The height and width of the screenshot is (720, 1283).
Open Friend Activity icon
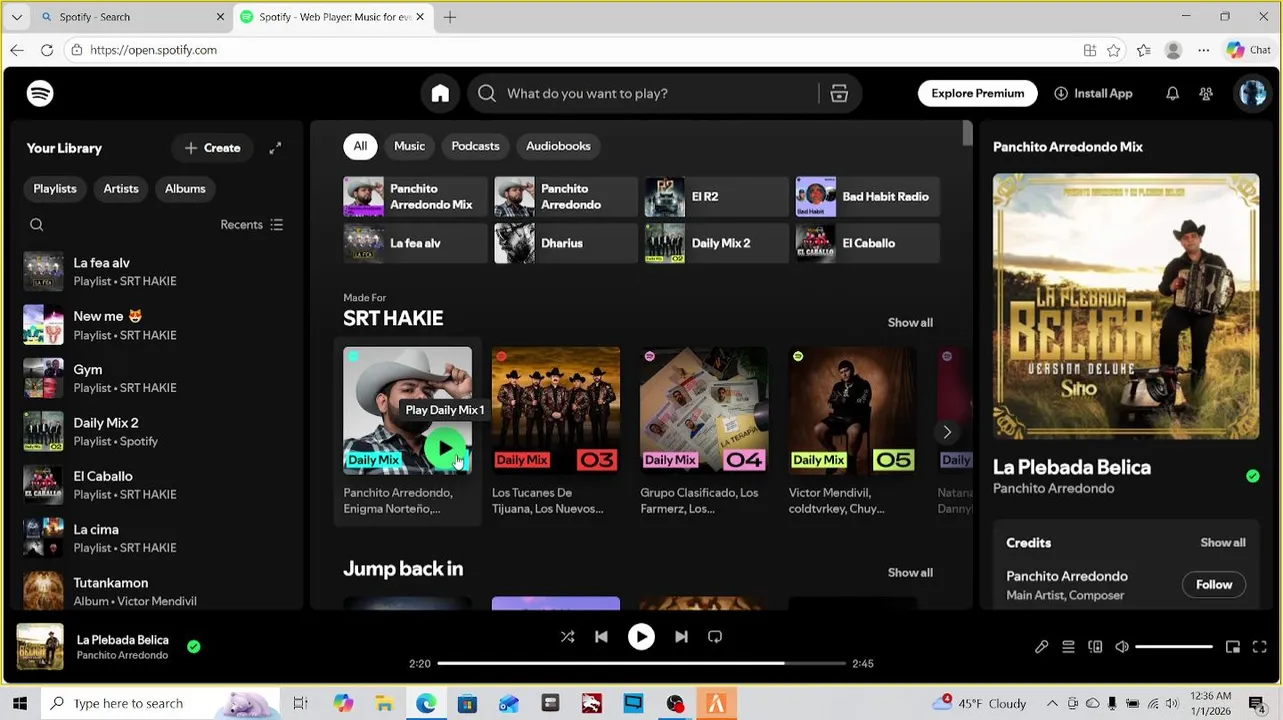click(x=1206, y=93)
